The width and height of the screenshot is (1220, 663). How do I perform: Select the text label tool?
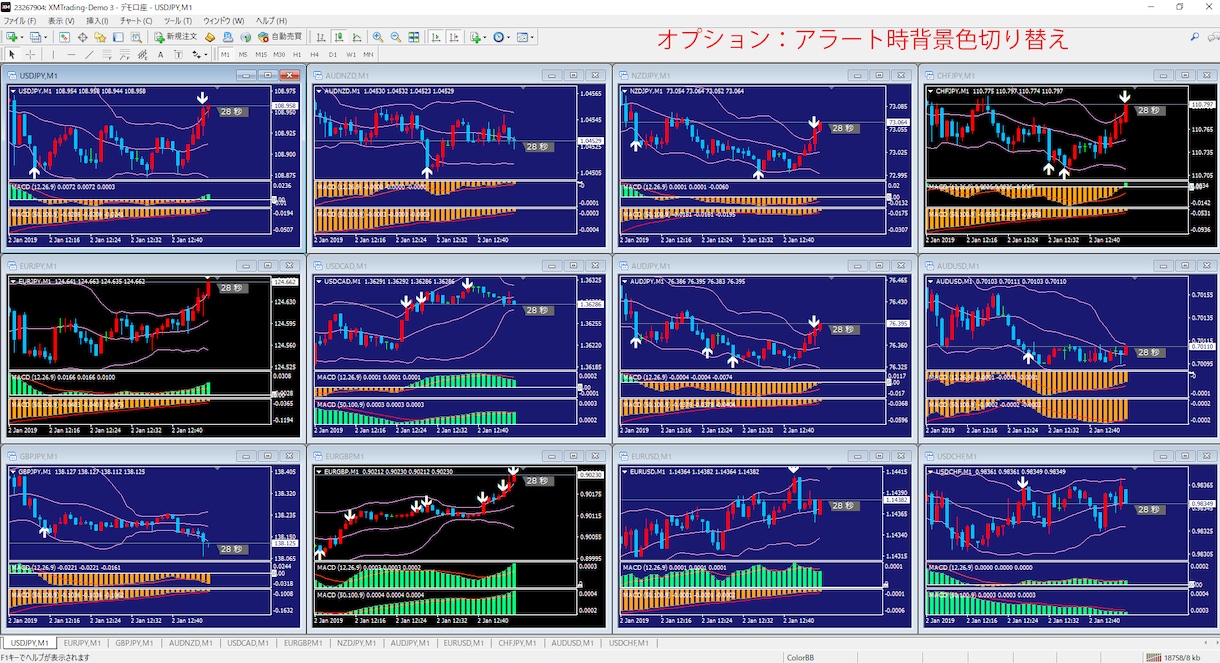point(178,54)
